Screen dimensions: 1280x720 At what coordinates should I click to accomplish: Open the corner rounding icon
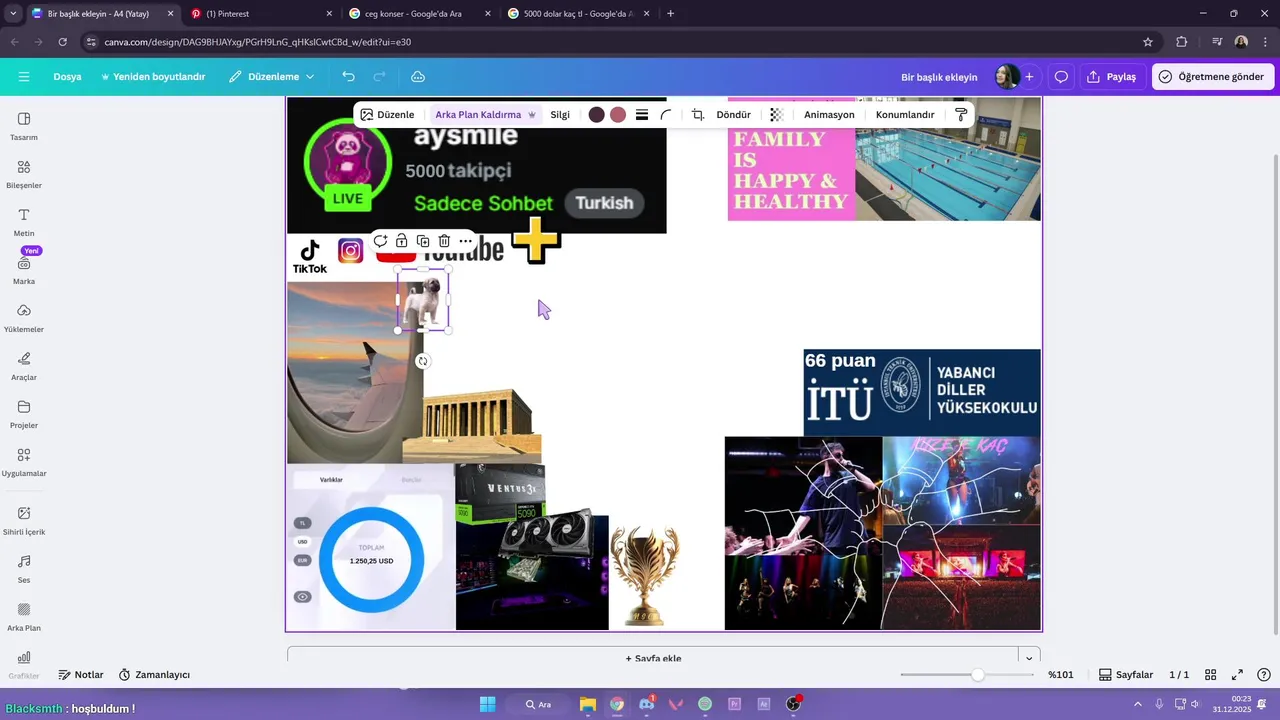point(666,115)
